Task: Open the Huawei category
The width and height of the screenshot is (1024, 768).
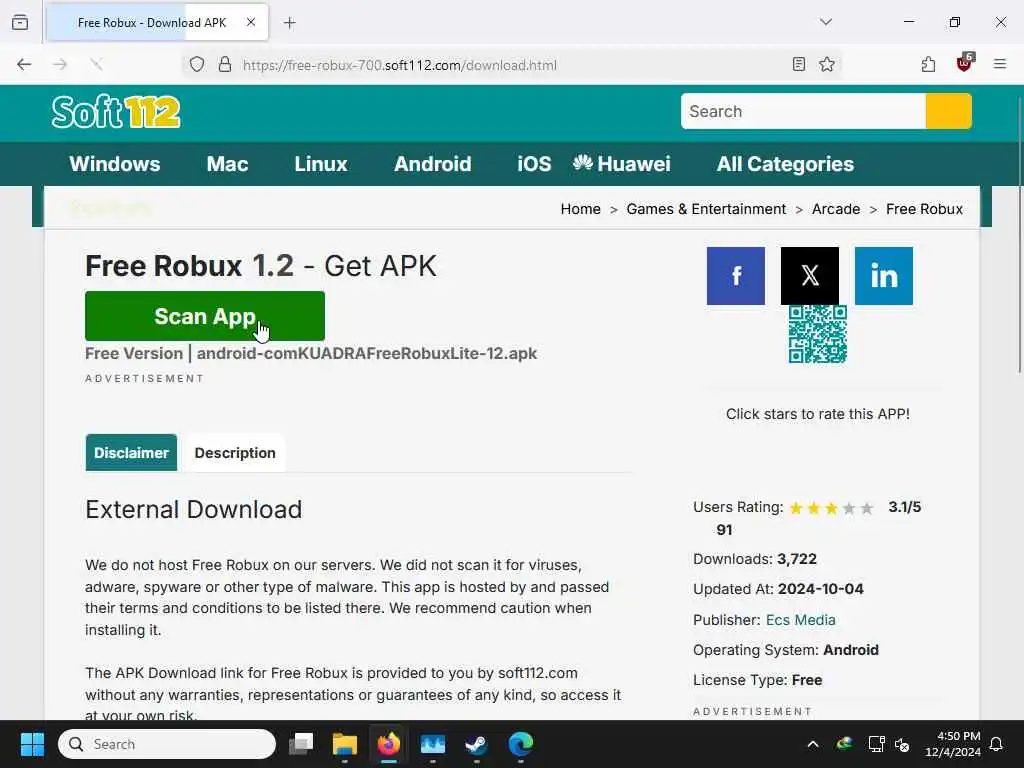Action: (622, 164)
